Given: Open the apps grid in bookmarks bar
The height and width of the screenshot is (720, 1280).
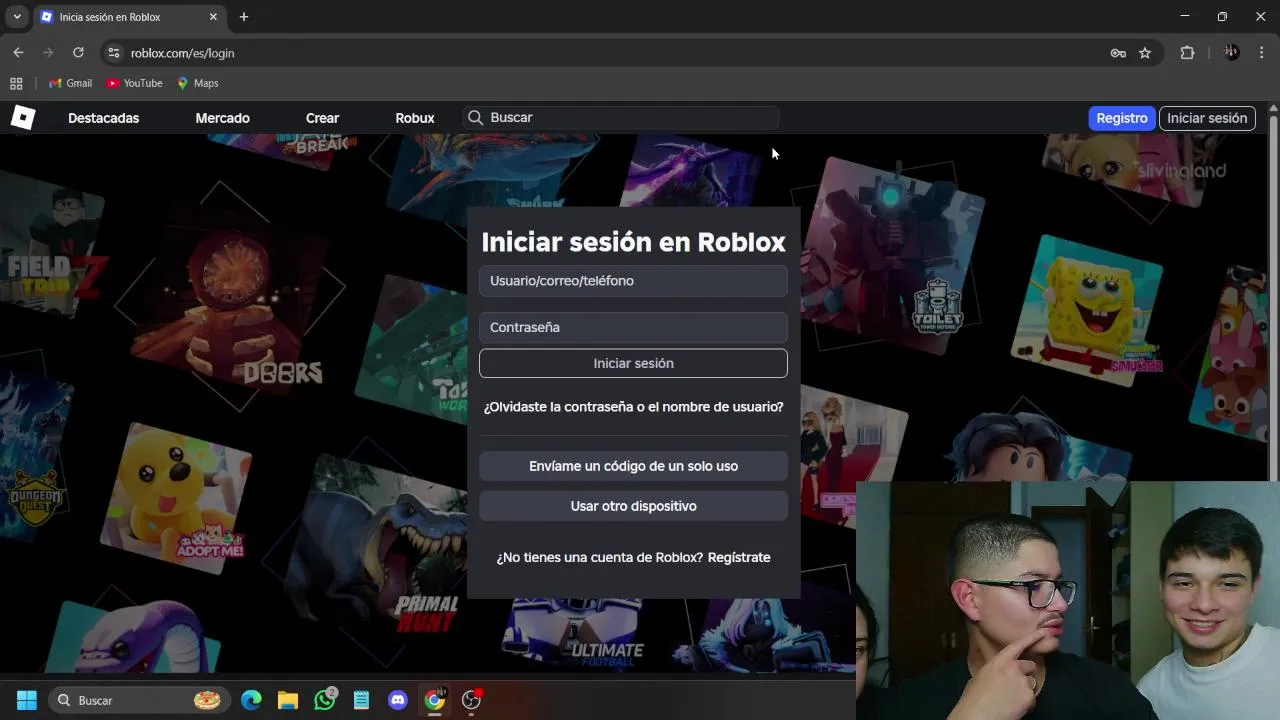Looking at the screenshot, I should pyautogui.click(x=16, y=83).
